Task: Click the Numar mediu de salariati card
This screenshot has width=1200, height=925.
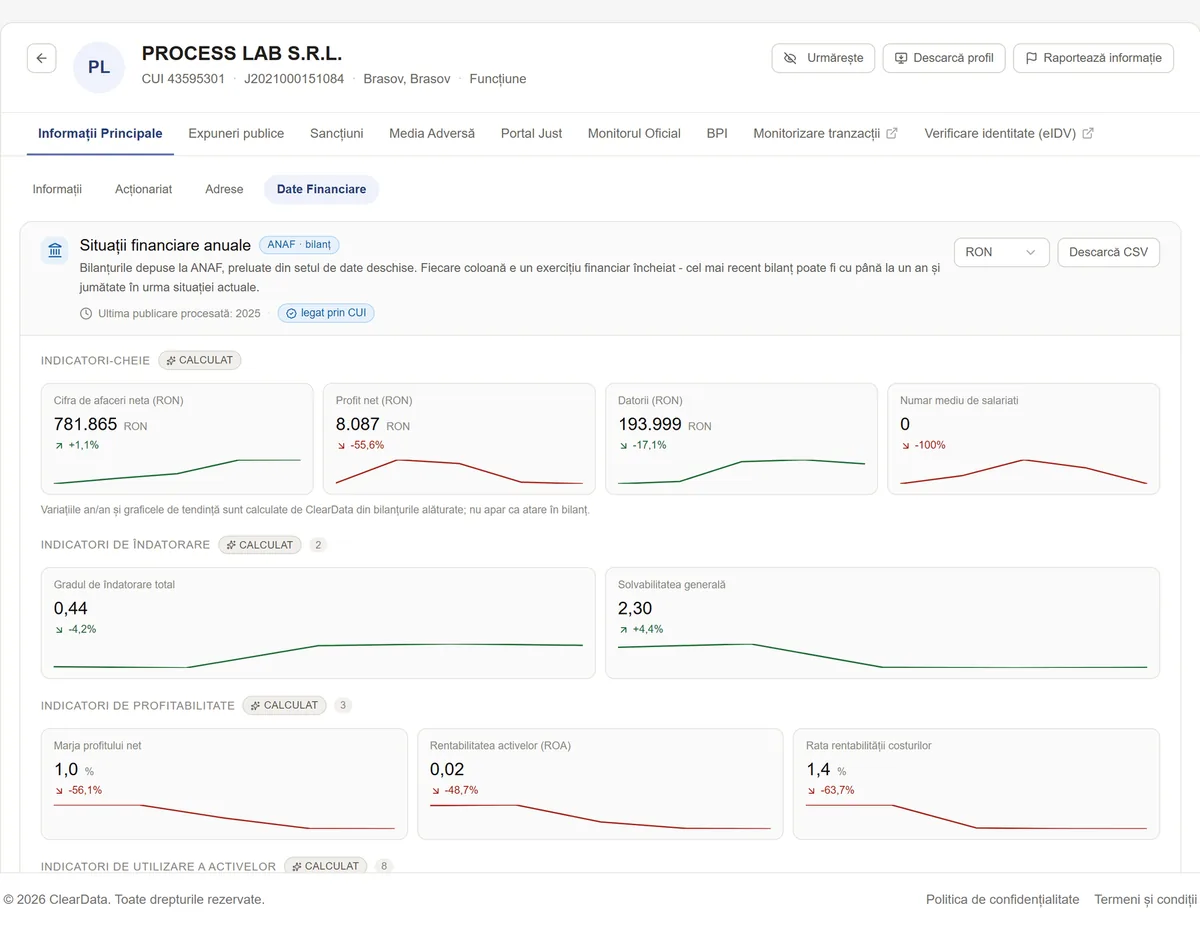Action: [x=1023, y=439]
